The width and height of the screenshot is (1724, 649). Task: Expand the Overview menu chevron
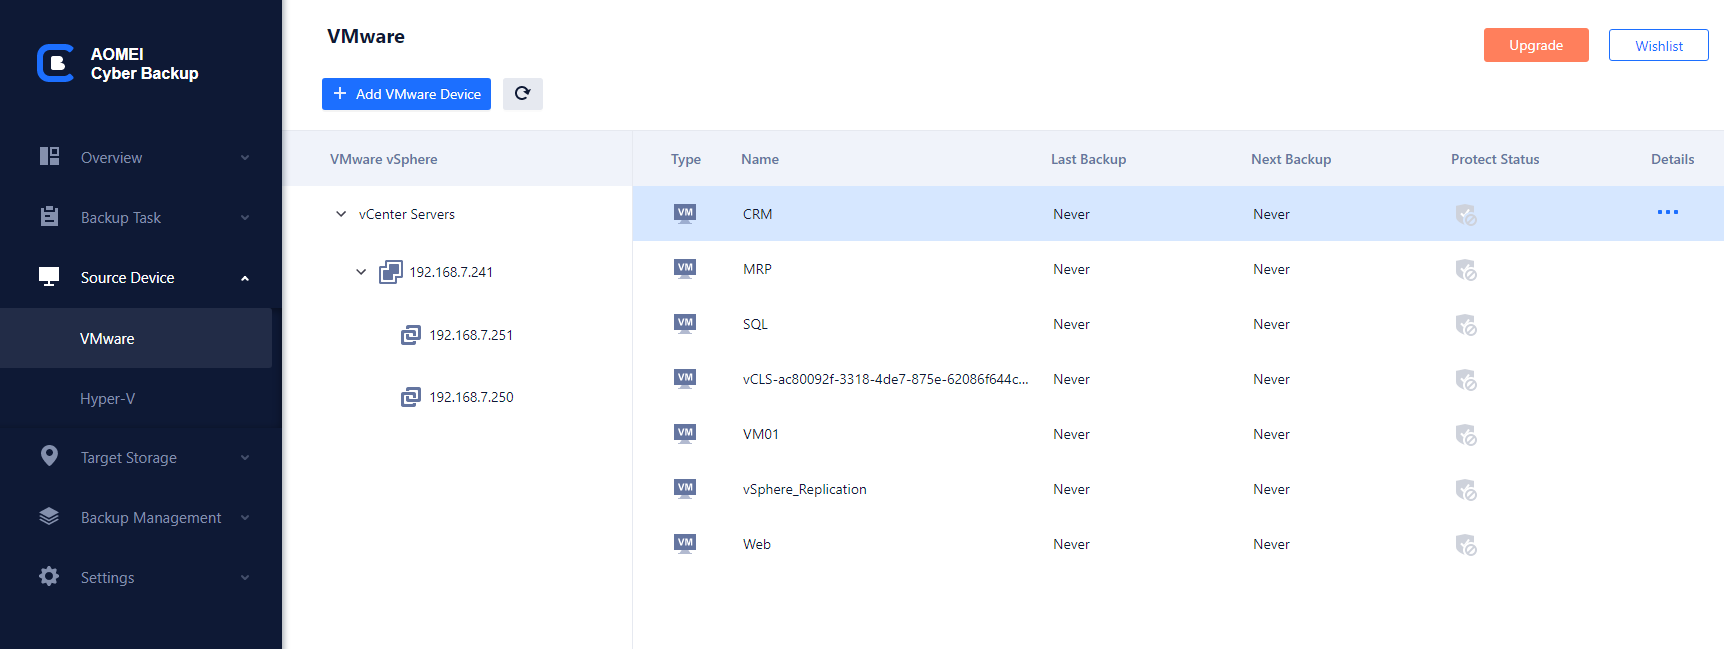[x=245, y=158]
